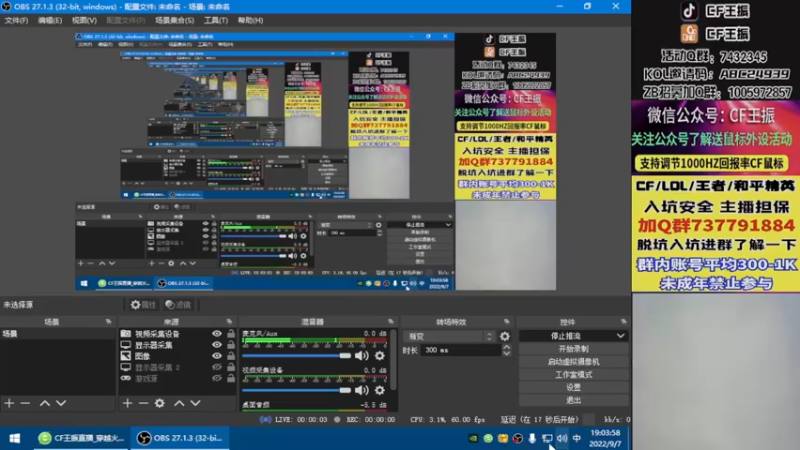Mute the 麦克风/Aux speaker icon

tap(362, 356)
